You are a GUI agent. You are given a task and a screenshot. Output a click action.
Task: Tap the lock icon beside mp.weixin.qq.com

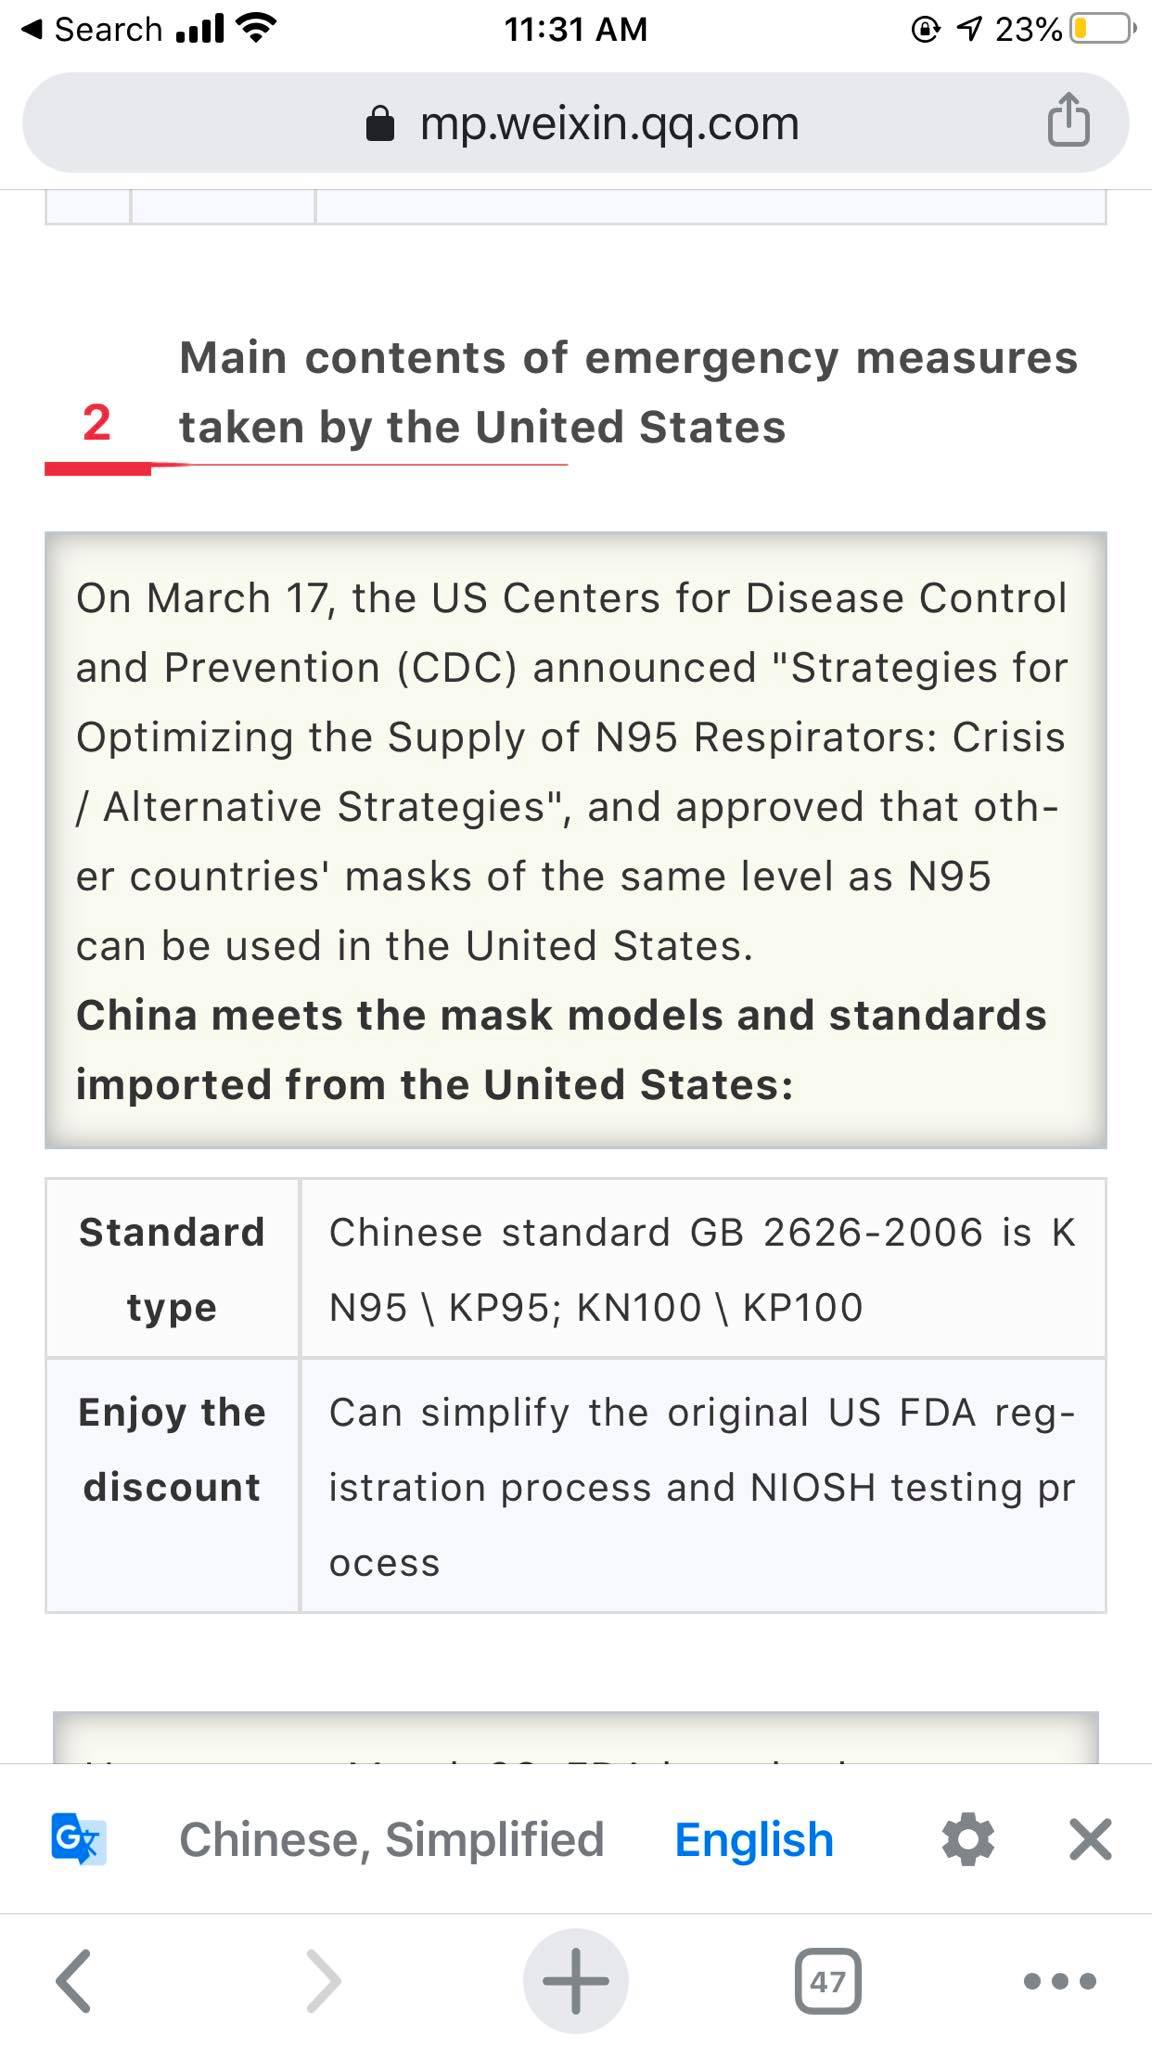click(380, 124)
